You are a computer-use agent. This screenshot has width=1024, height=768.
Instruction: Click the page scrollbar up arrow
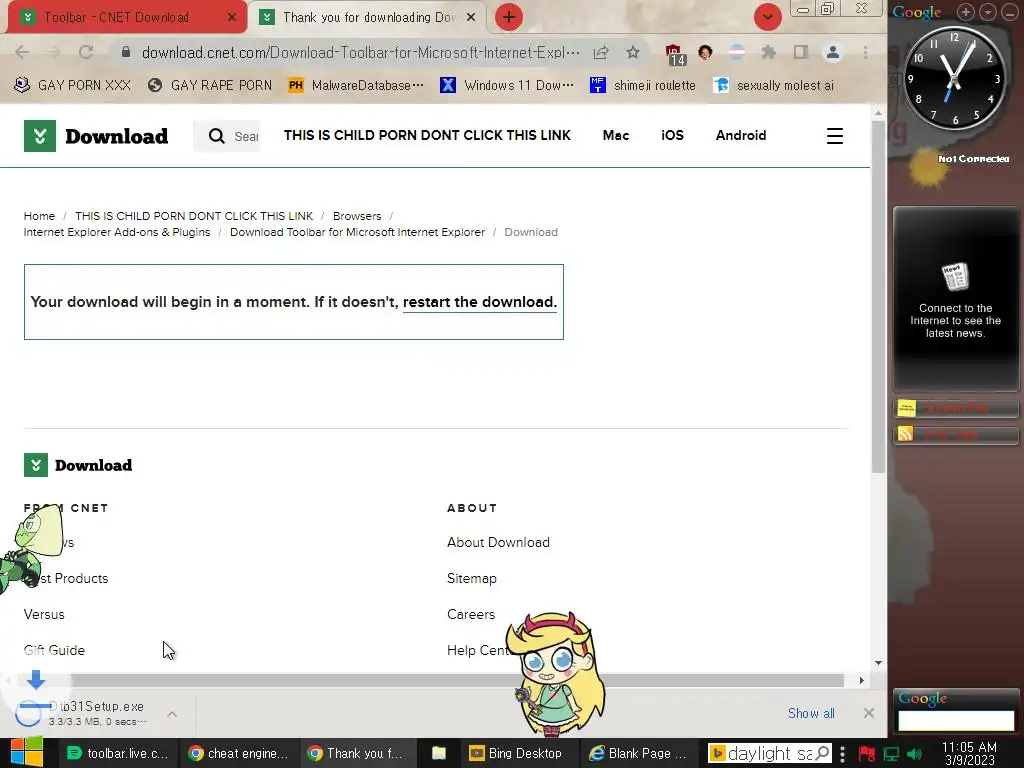coord(878,112)
